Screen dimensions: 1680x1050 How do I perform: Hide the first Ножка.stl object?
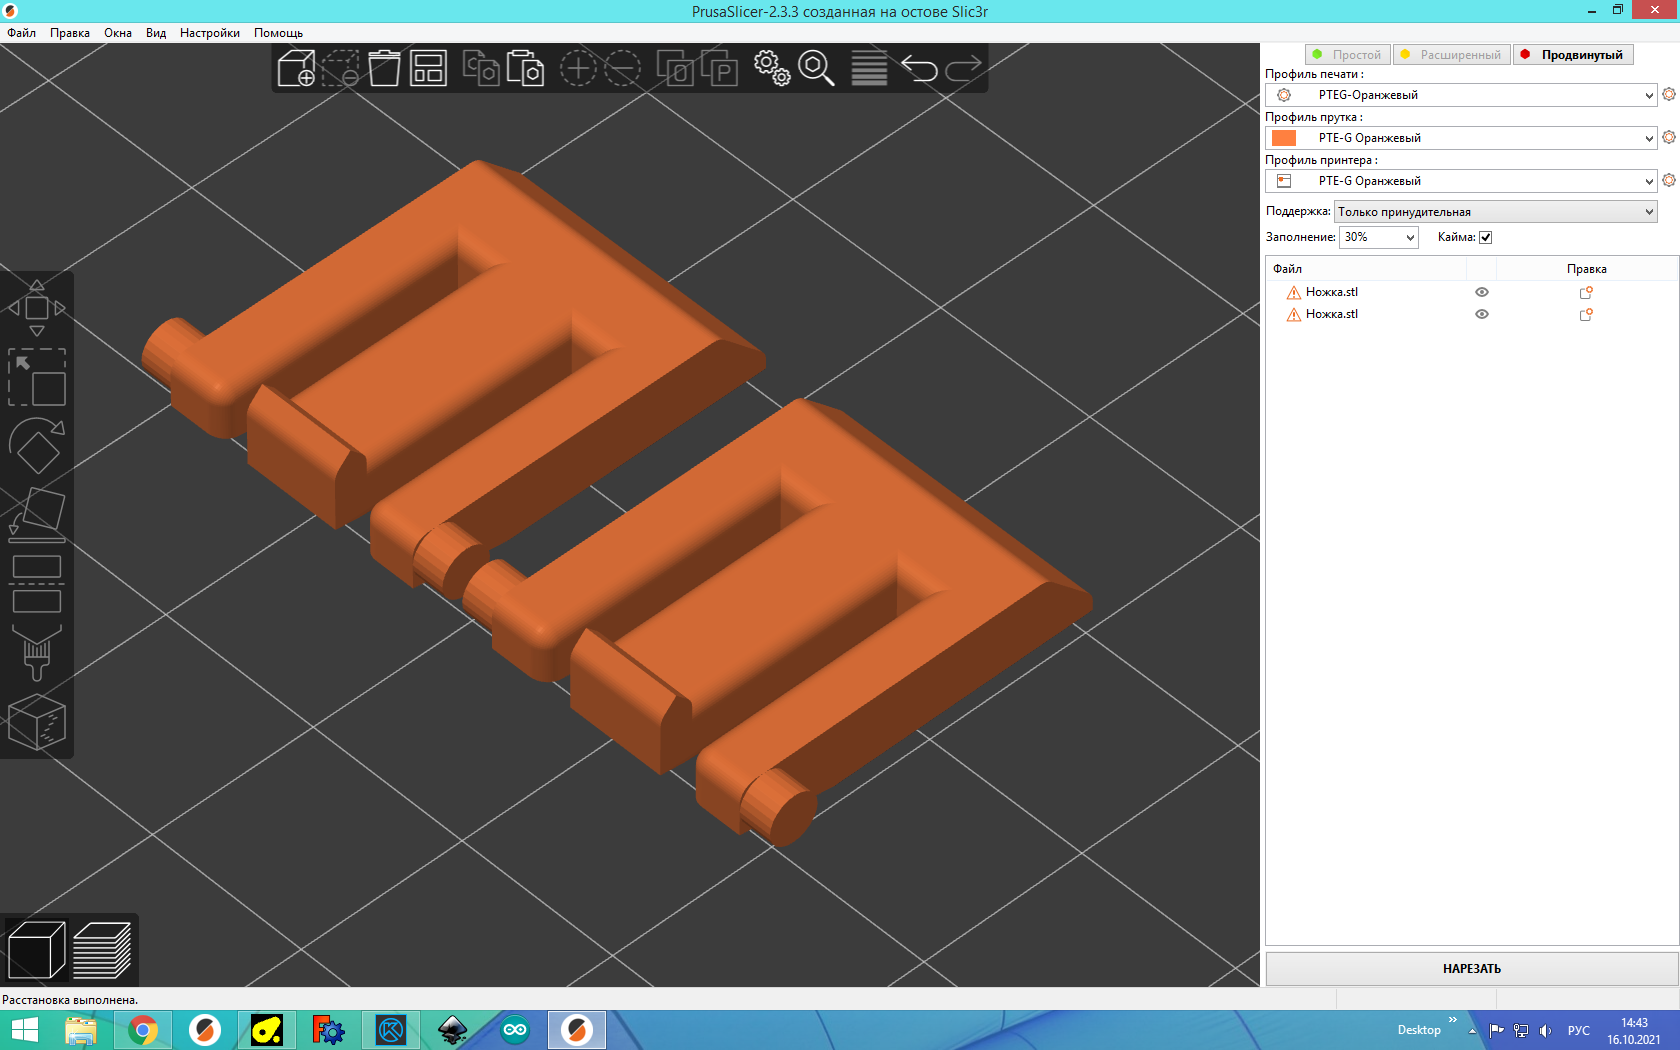1482,292
